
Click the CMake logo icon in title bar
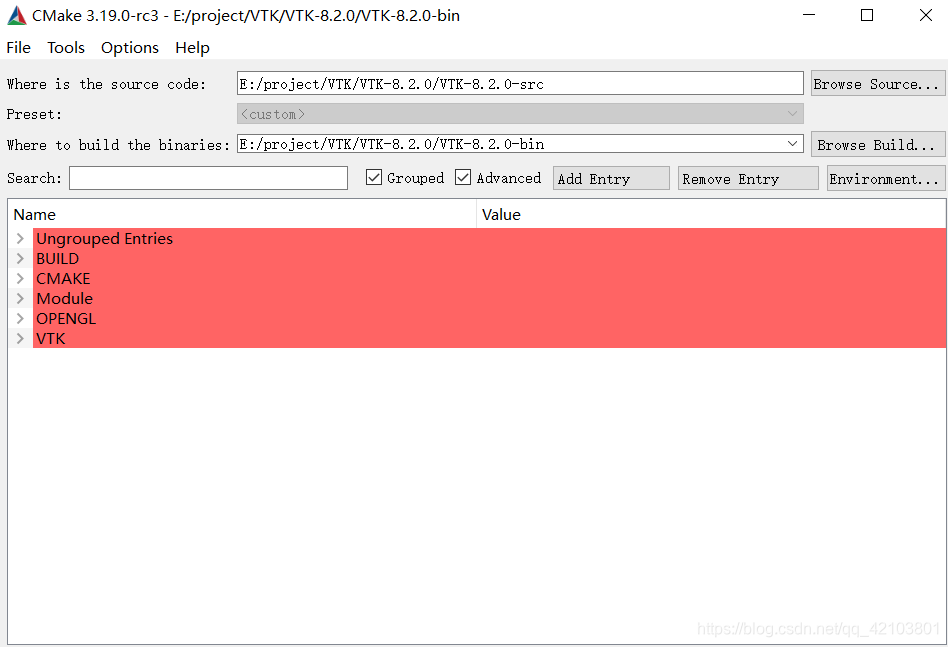(x=15, y=15)
